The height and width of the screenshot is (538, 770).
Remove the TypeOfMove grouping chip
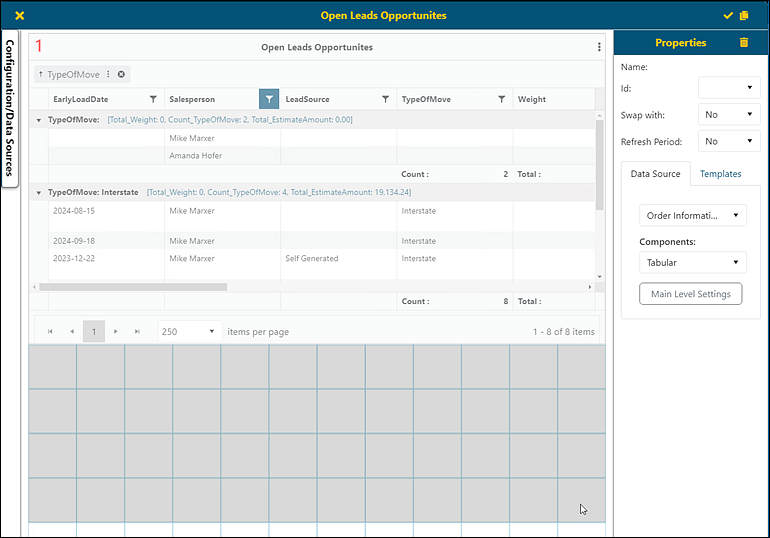(x=121, y=74)
